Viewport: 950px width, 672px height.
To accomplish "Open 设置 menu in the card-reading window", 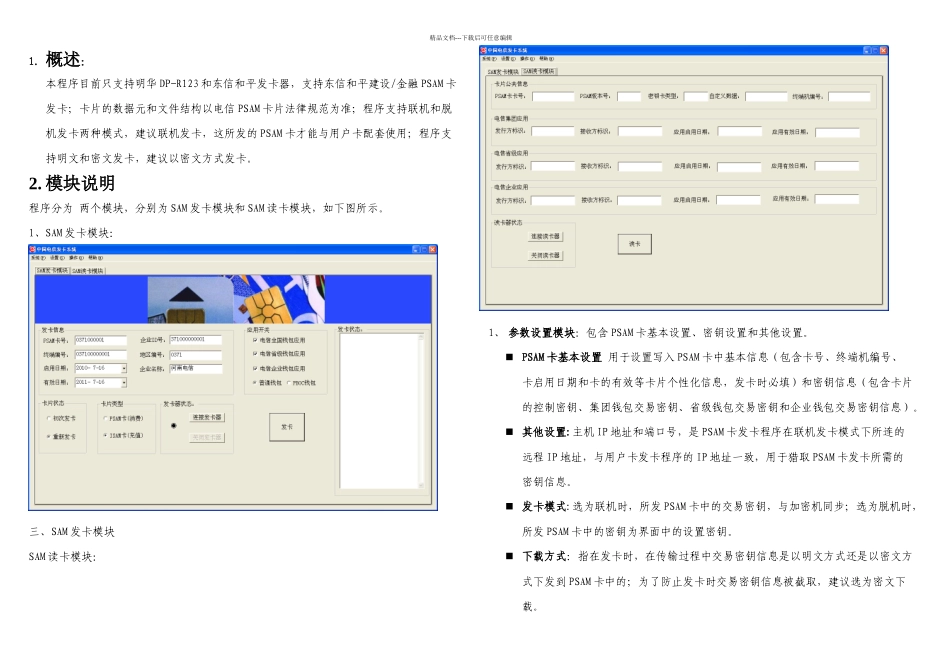I will (508, 59).
